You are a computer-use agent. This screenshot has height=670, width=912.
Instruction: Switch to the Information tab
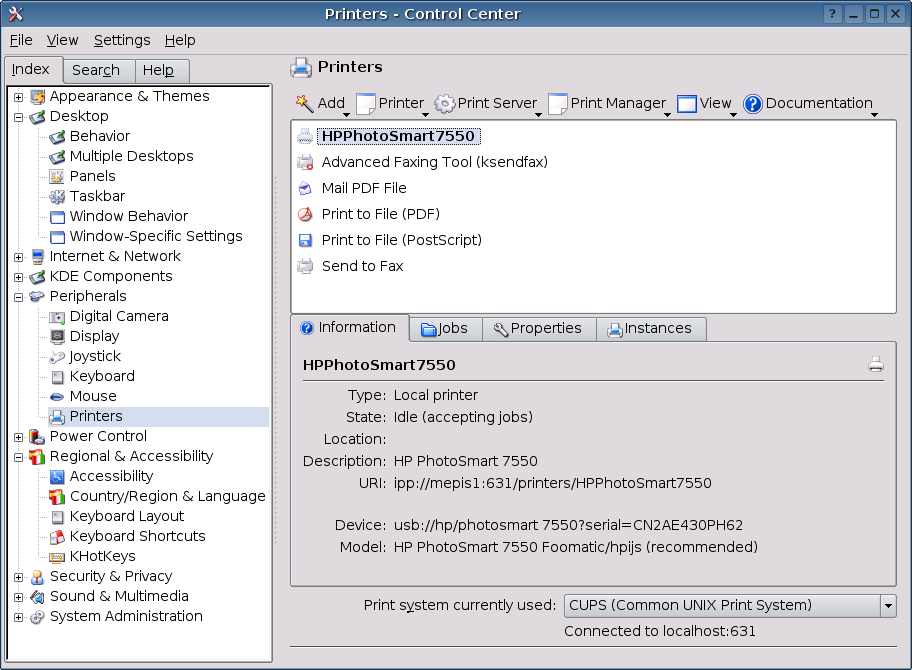tap(350, 328)
